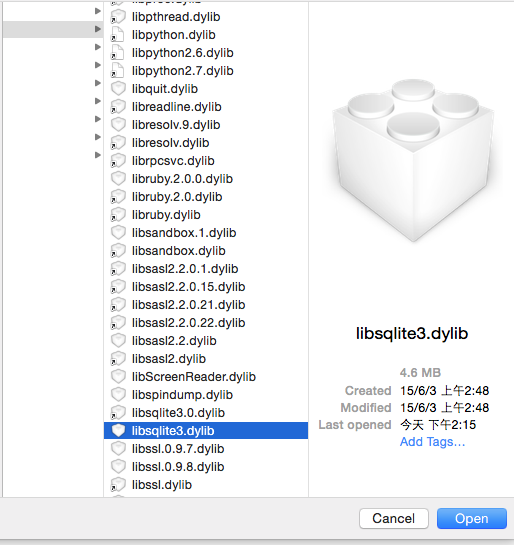Click the libquit.dylib shield icon
Viewport: 514px width, 545px height.
pos(118,89)
